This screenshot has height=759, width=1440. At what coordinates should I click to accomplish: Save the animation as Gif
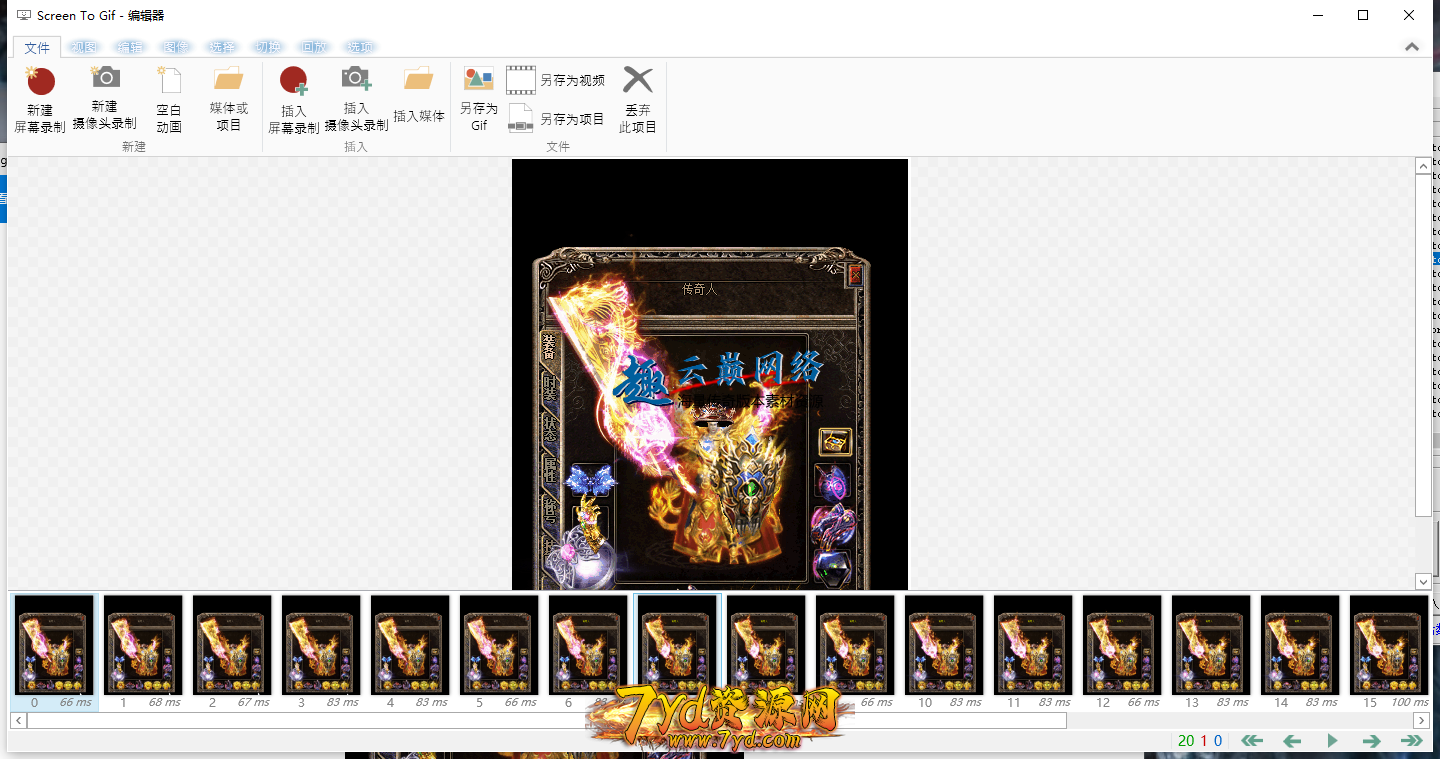tap(479, 100)
